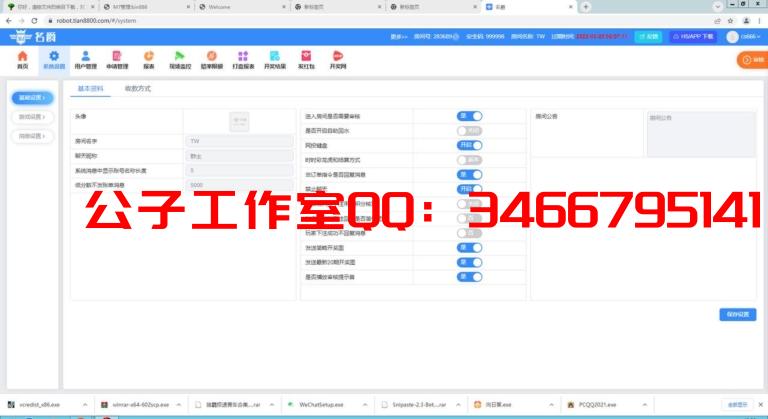Image resolution: width=768 pixels, height=419 pixels.
Task: Expand WeChatSetup.exe download options chevron
Action: (x=365, y=405)
